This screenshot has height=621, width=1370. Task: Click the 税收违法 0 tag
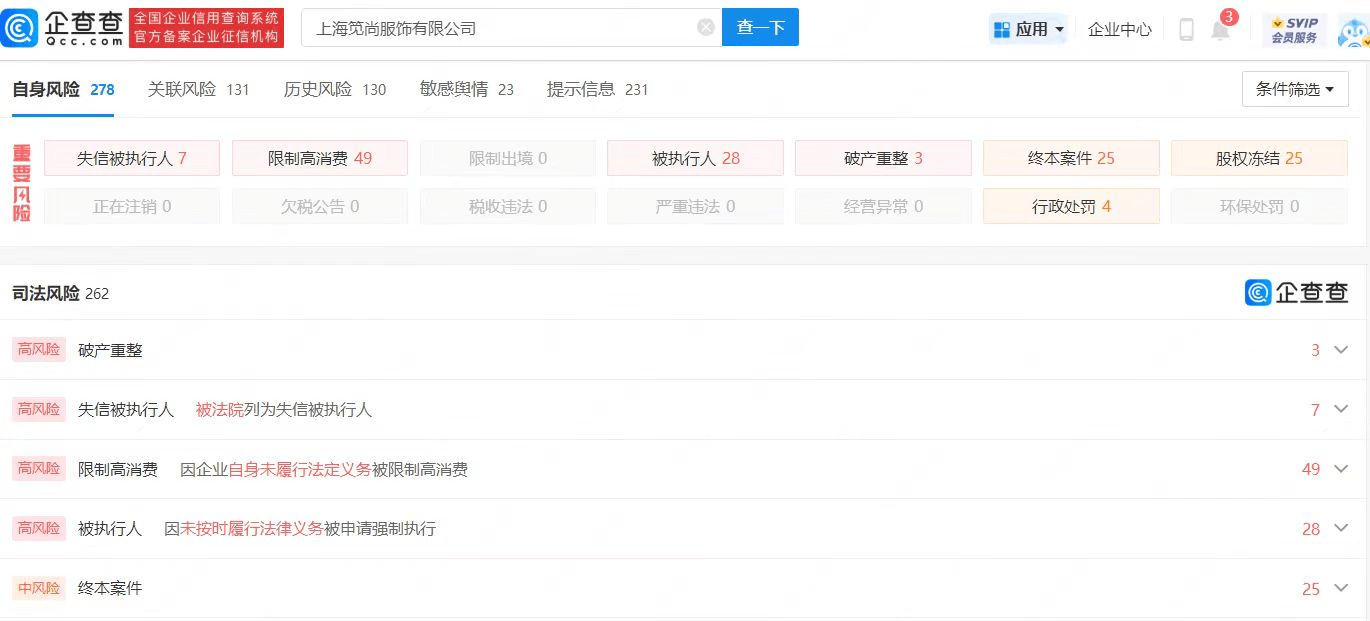[508, 206]
